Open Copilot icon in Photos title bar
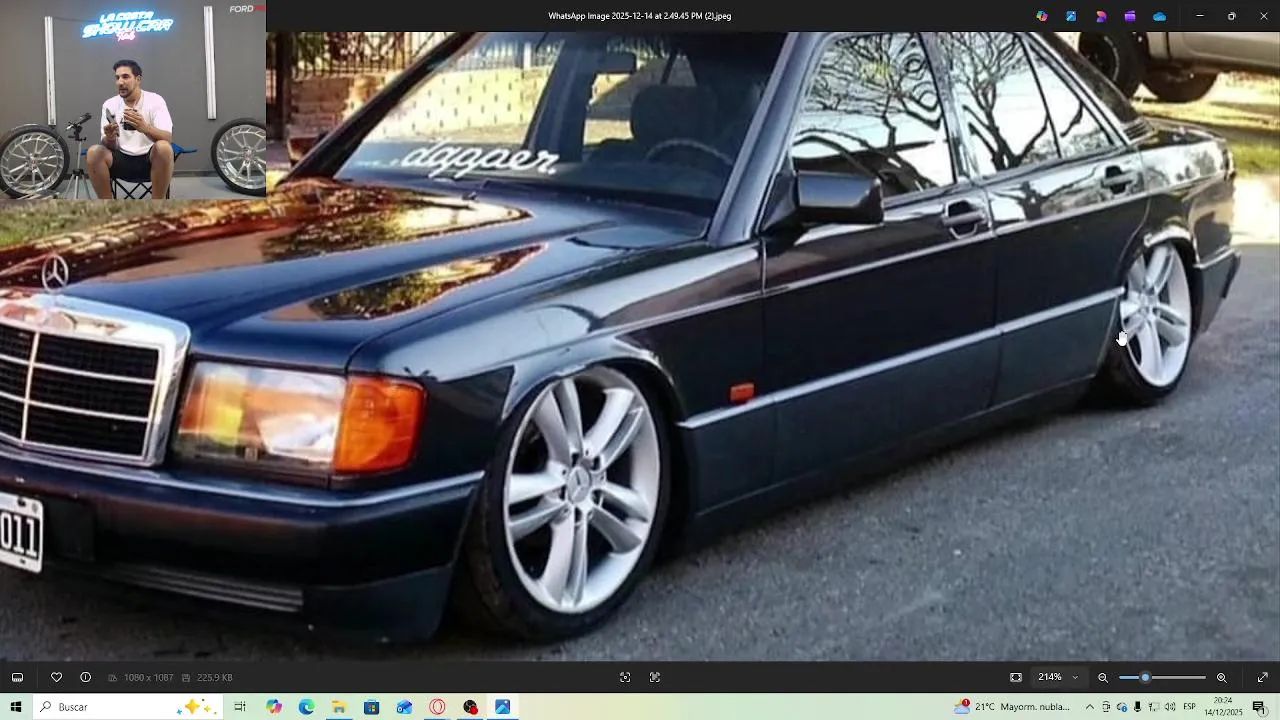The width and height of the screenshot is (1280, 720). [1042, 16]
